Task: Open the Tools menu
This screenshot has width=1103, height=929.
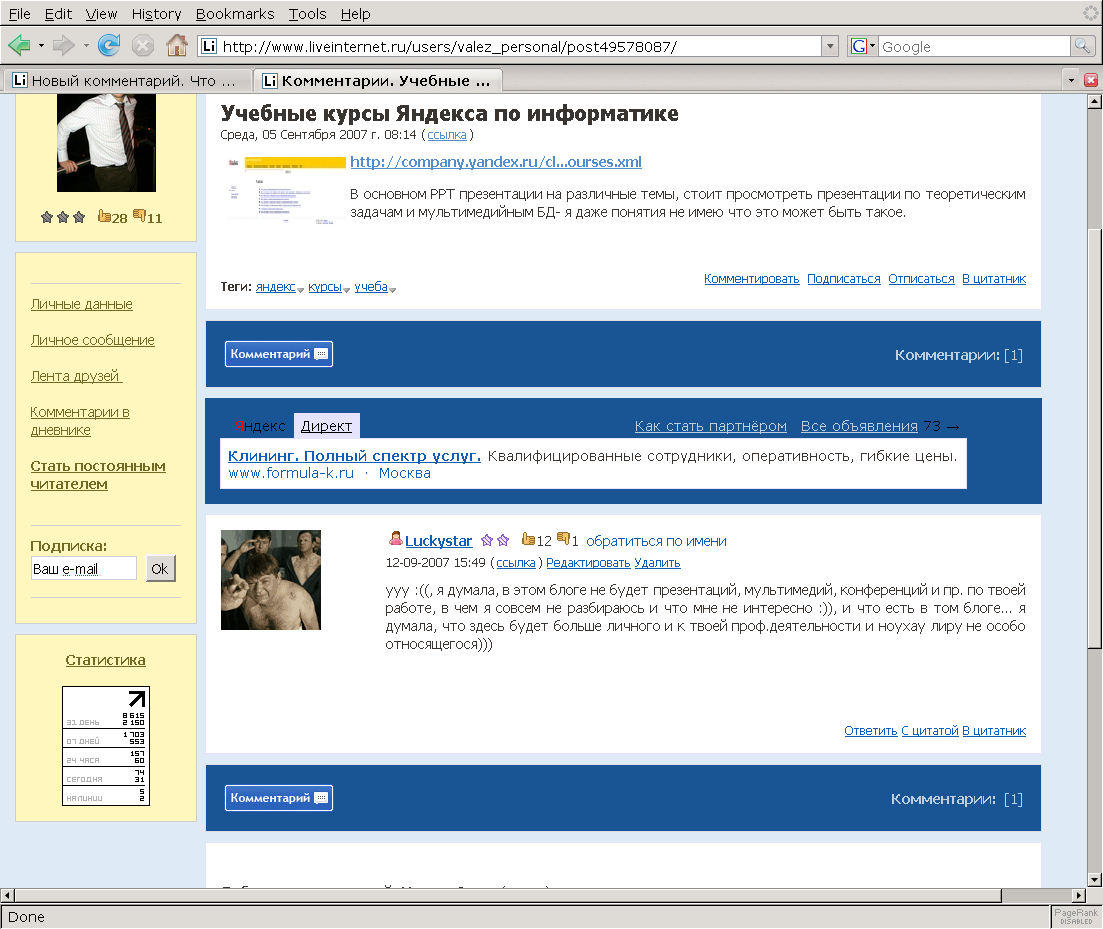Action: pyautogui.click(x=307, y=14)
